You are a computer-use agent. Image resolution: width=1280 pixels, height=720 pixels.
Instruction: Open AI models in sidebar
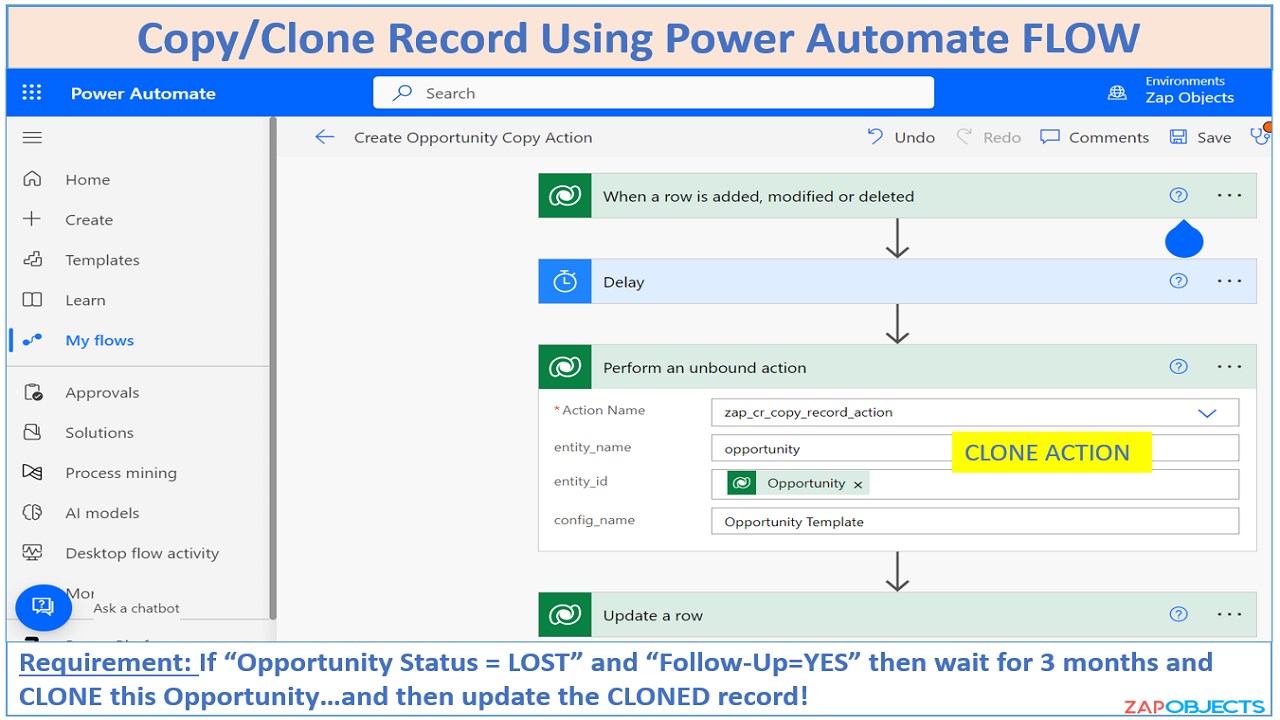click(x=102, y=513)
